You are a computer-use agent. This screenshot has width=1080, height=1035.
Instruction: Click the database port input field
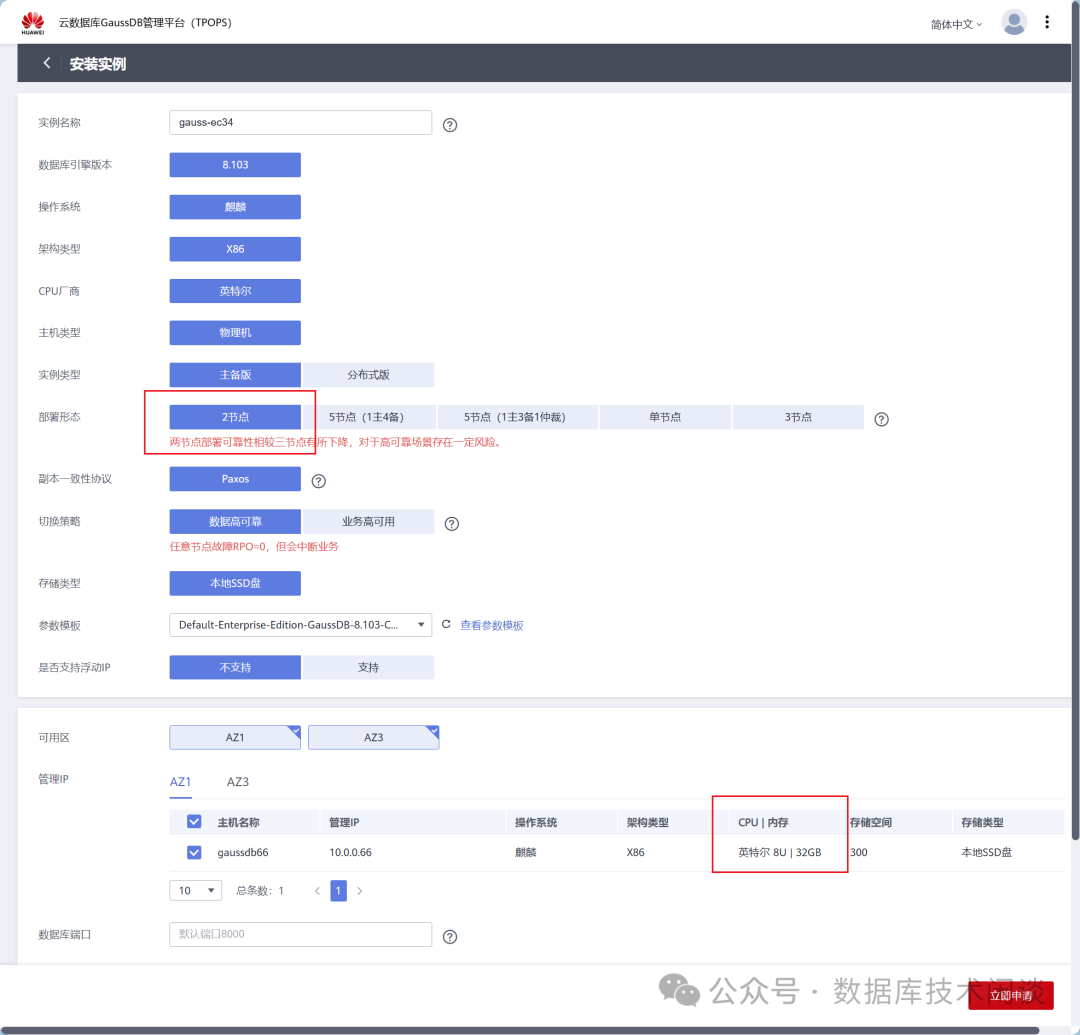300,934
